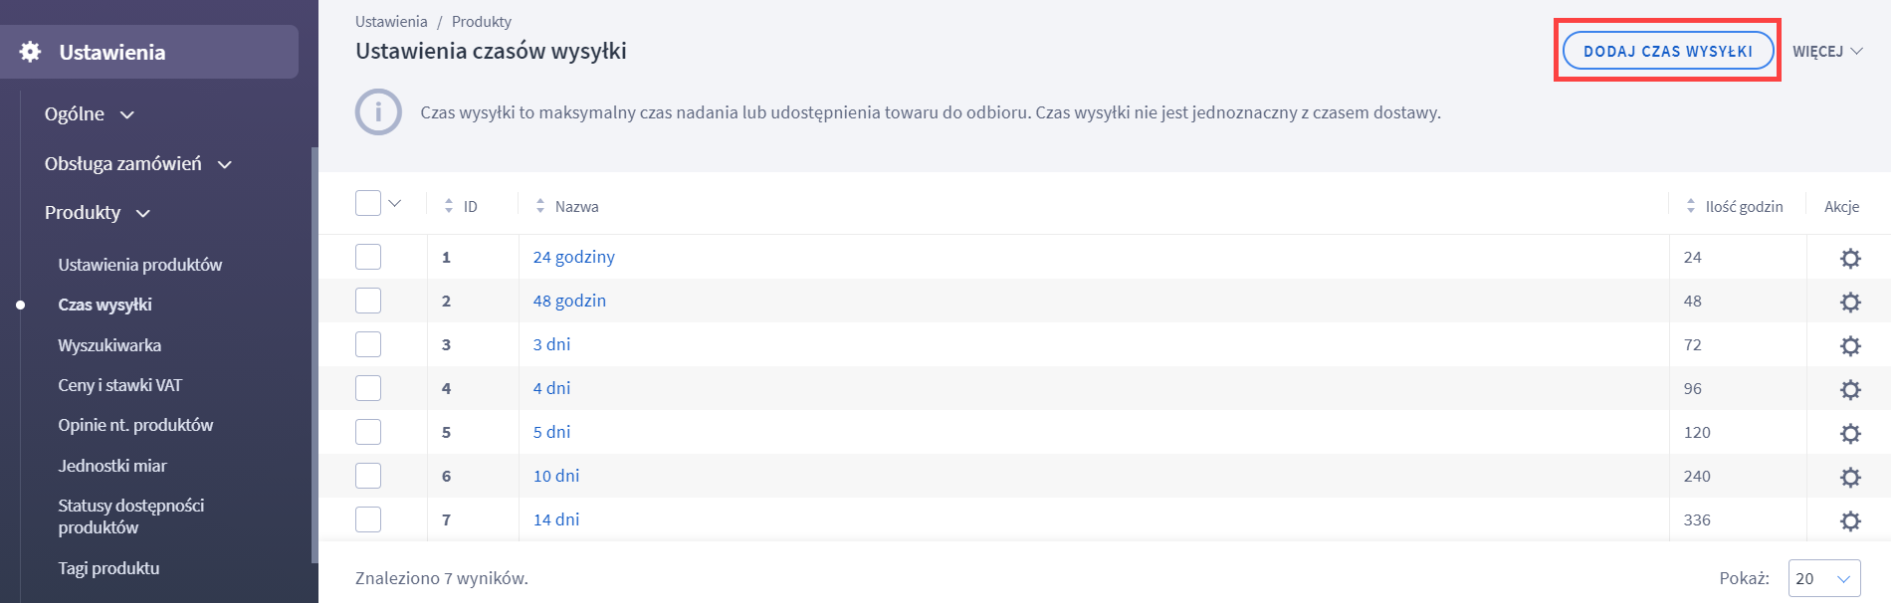
Task: Sort by Ilość godzin column arrows
Action: 1691,206
